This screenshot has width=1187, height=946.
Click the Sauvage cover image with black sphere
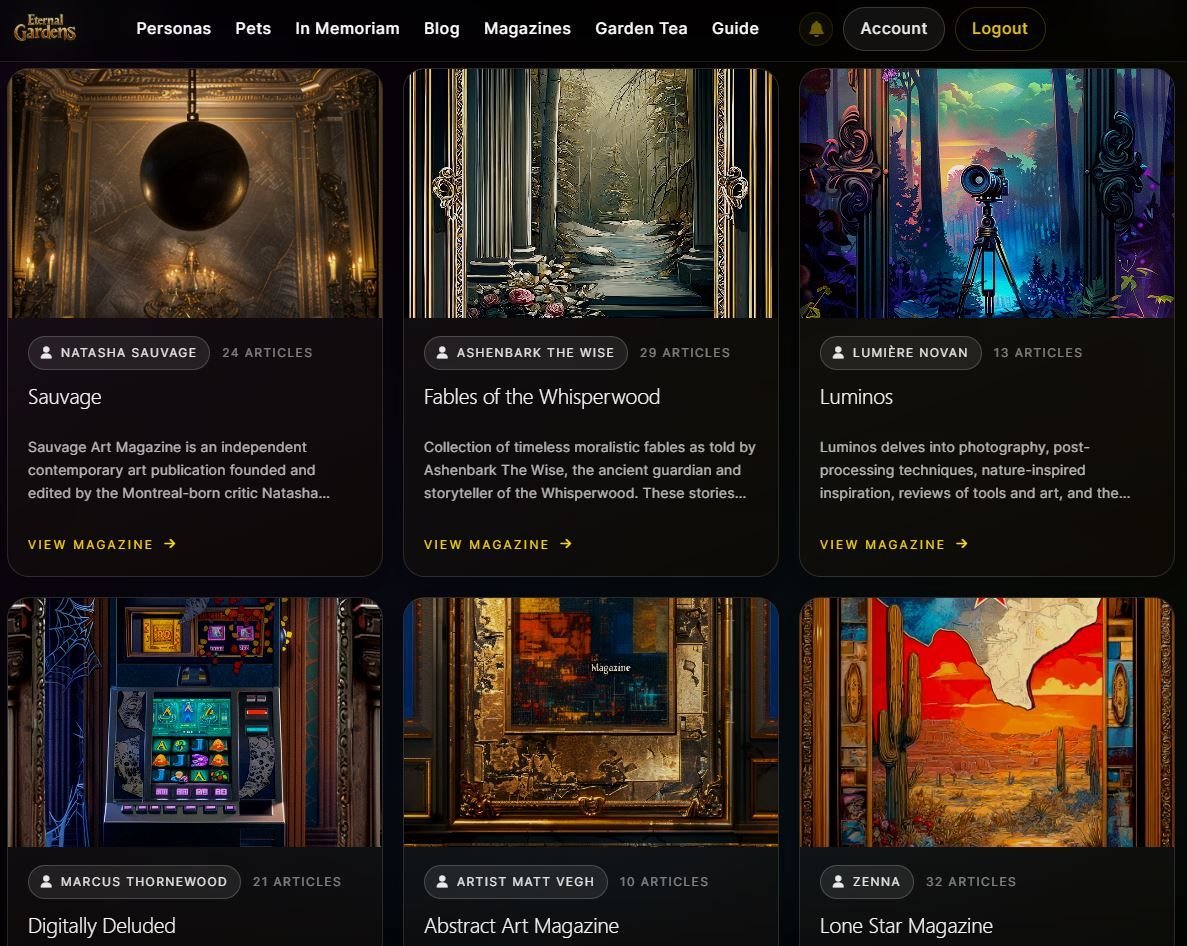tap(195, 193)
